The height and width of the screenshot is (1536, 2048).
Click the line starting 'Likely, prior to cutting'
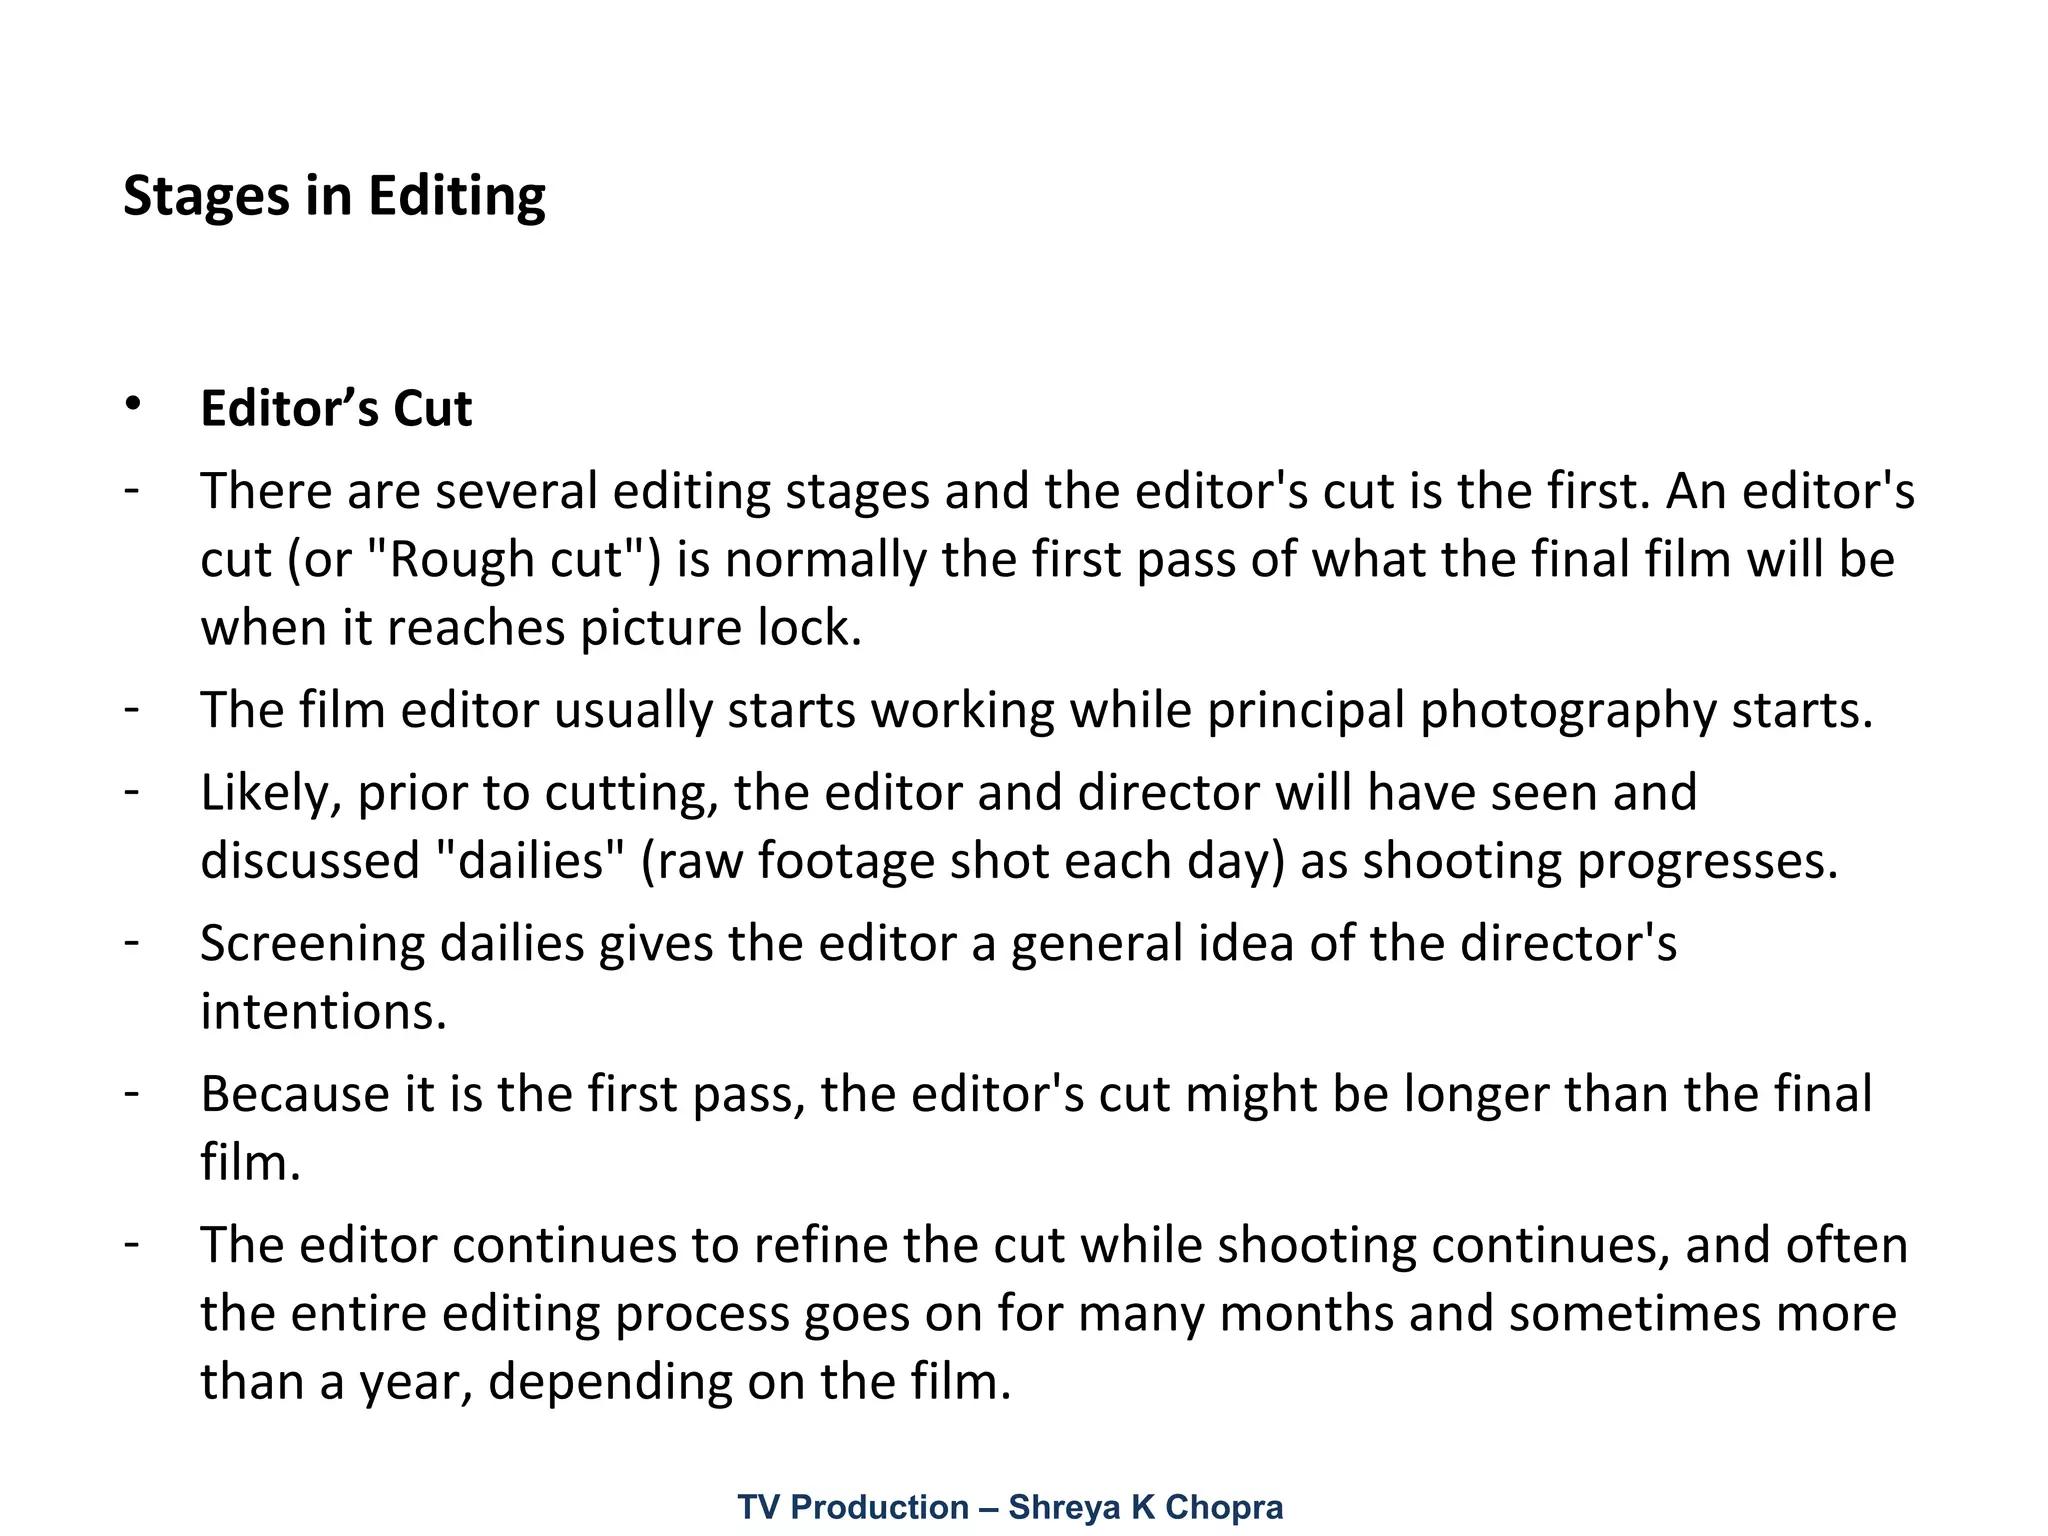pos(948,792)
